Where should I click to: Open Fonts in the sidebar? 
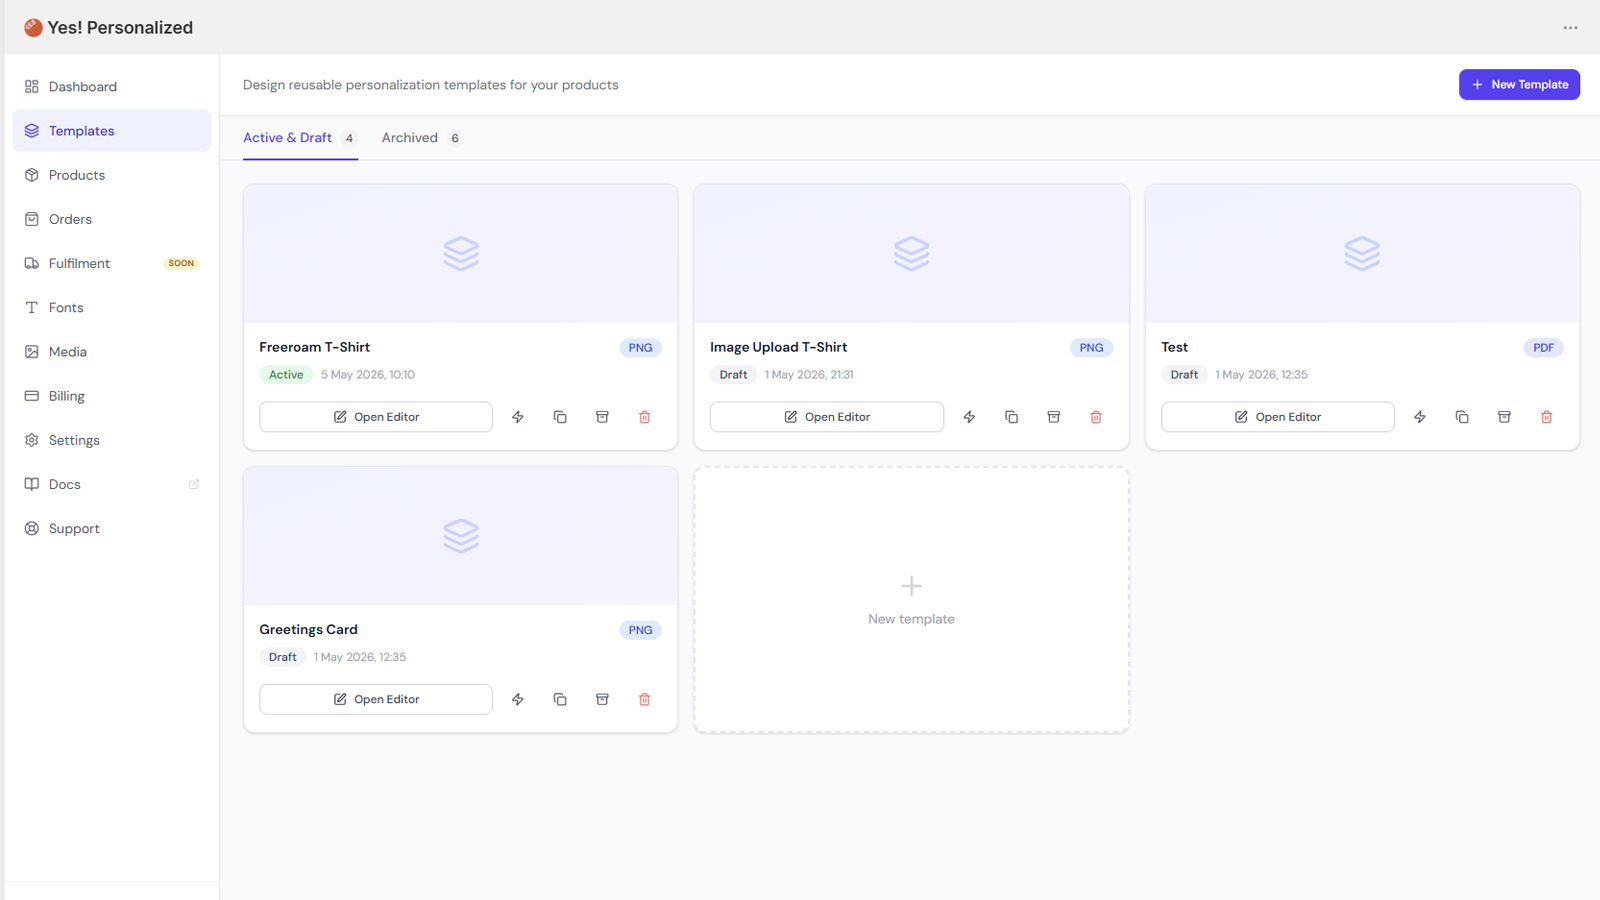coord(112,308)
